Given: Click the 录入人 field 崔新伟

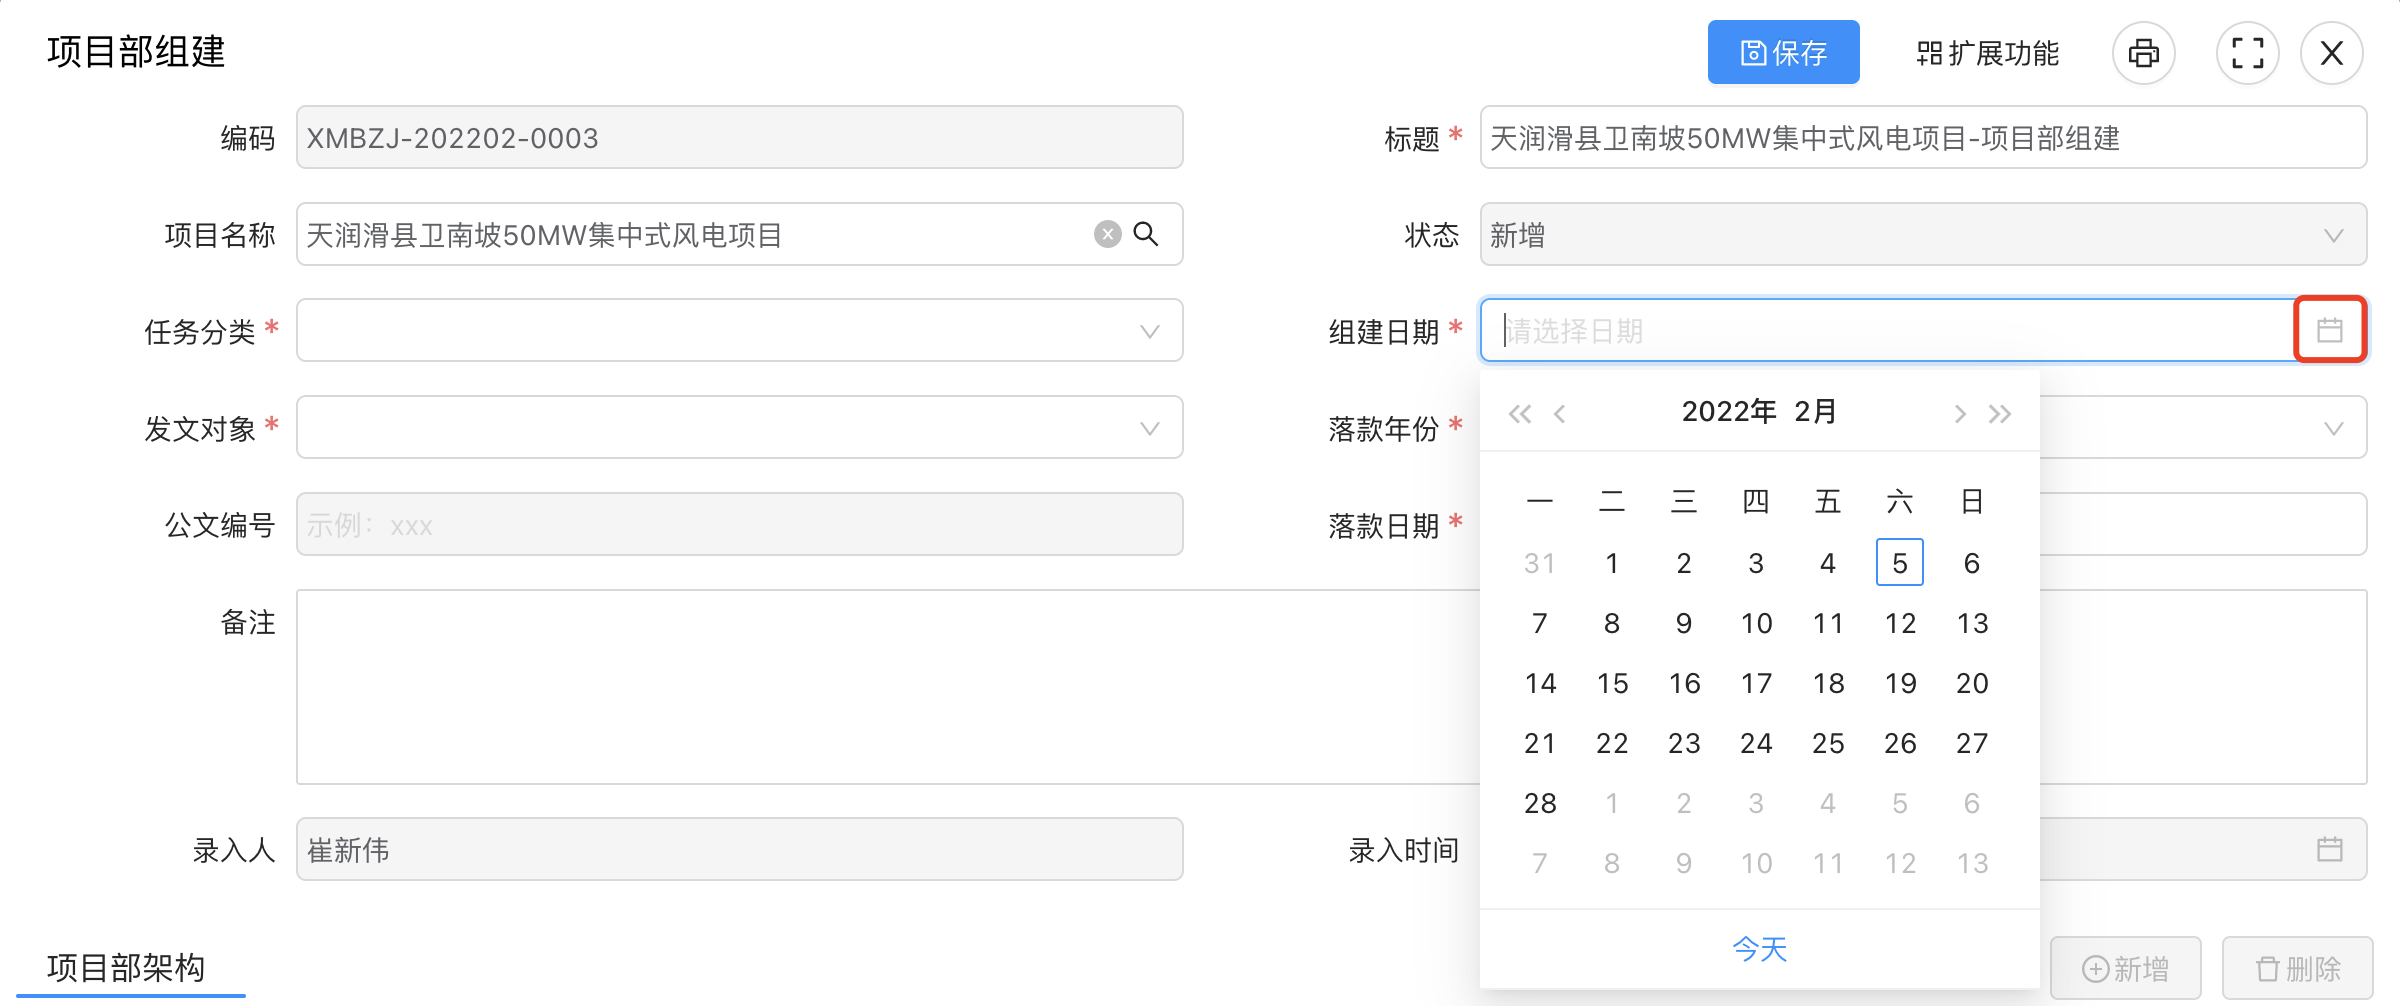Looking at the screenshot, I should click(x=740, y=849).
